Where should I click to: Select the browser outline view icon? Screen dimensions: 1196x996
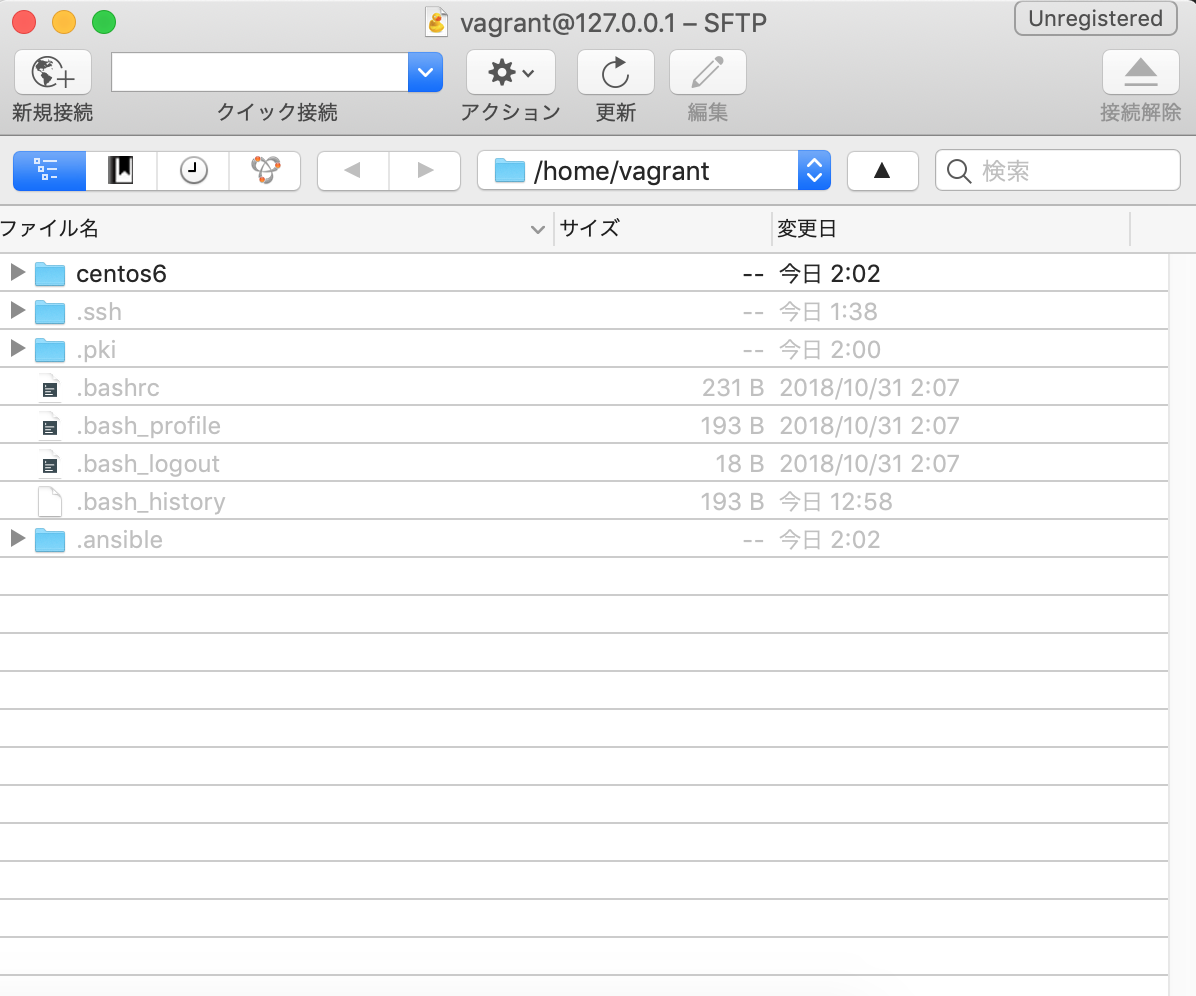tap(48, 171)
